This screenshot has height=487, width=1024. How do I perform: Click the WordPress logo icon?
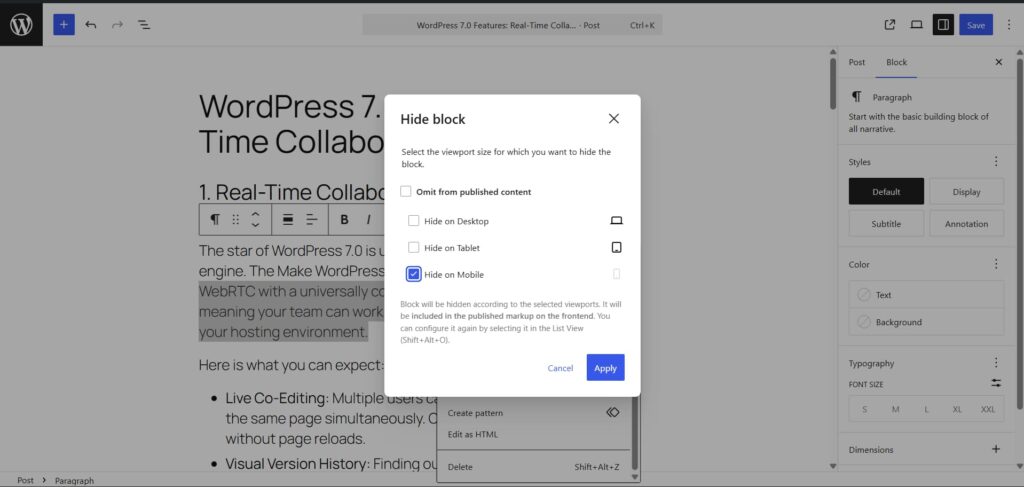coord(21,24)
